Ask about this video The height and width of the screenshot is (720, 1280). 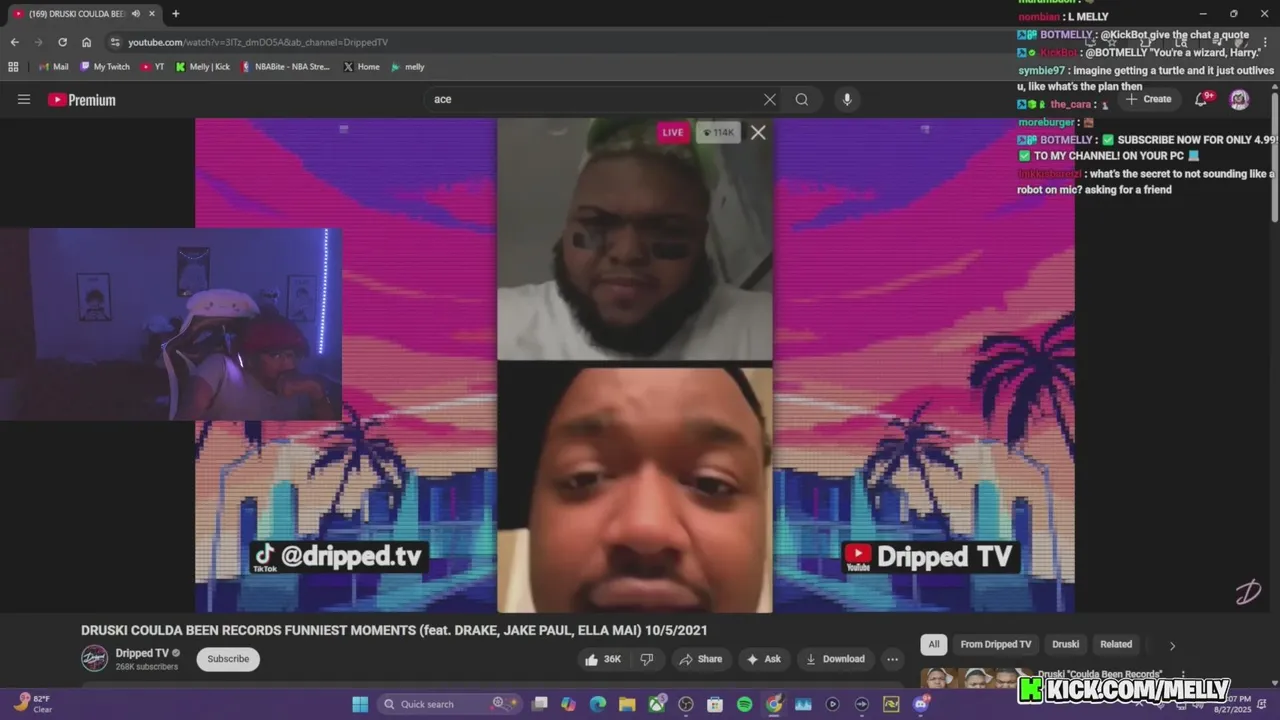pos(764,659)
